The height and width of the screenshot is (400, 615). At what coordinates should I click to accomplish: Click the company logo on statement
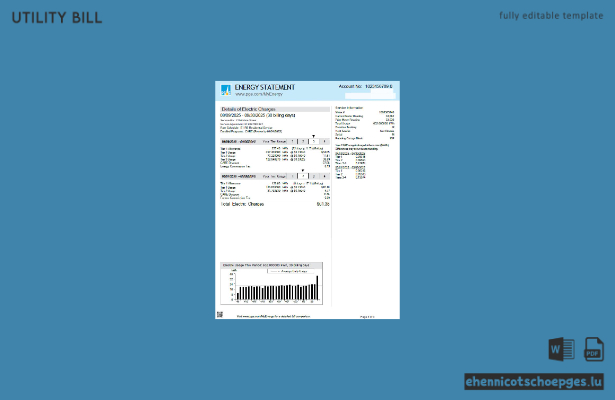point(226,90)
